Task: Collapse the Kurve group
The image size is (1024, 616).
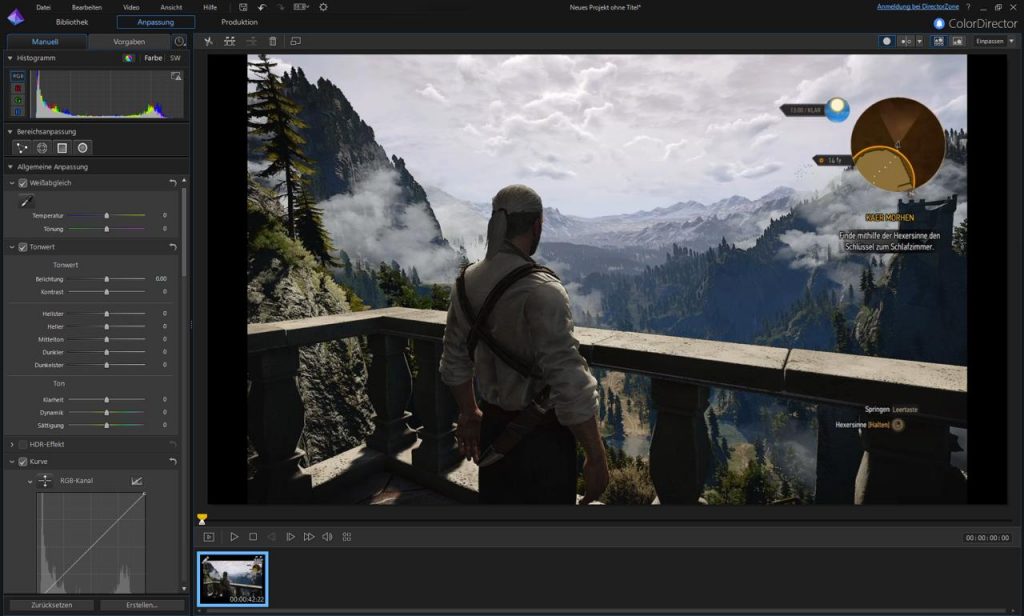Action: pyautogui.click(x=12, y=461)
